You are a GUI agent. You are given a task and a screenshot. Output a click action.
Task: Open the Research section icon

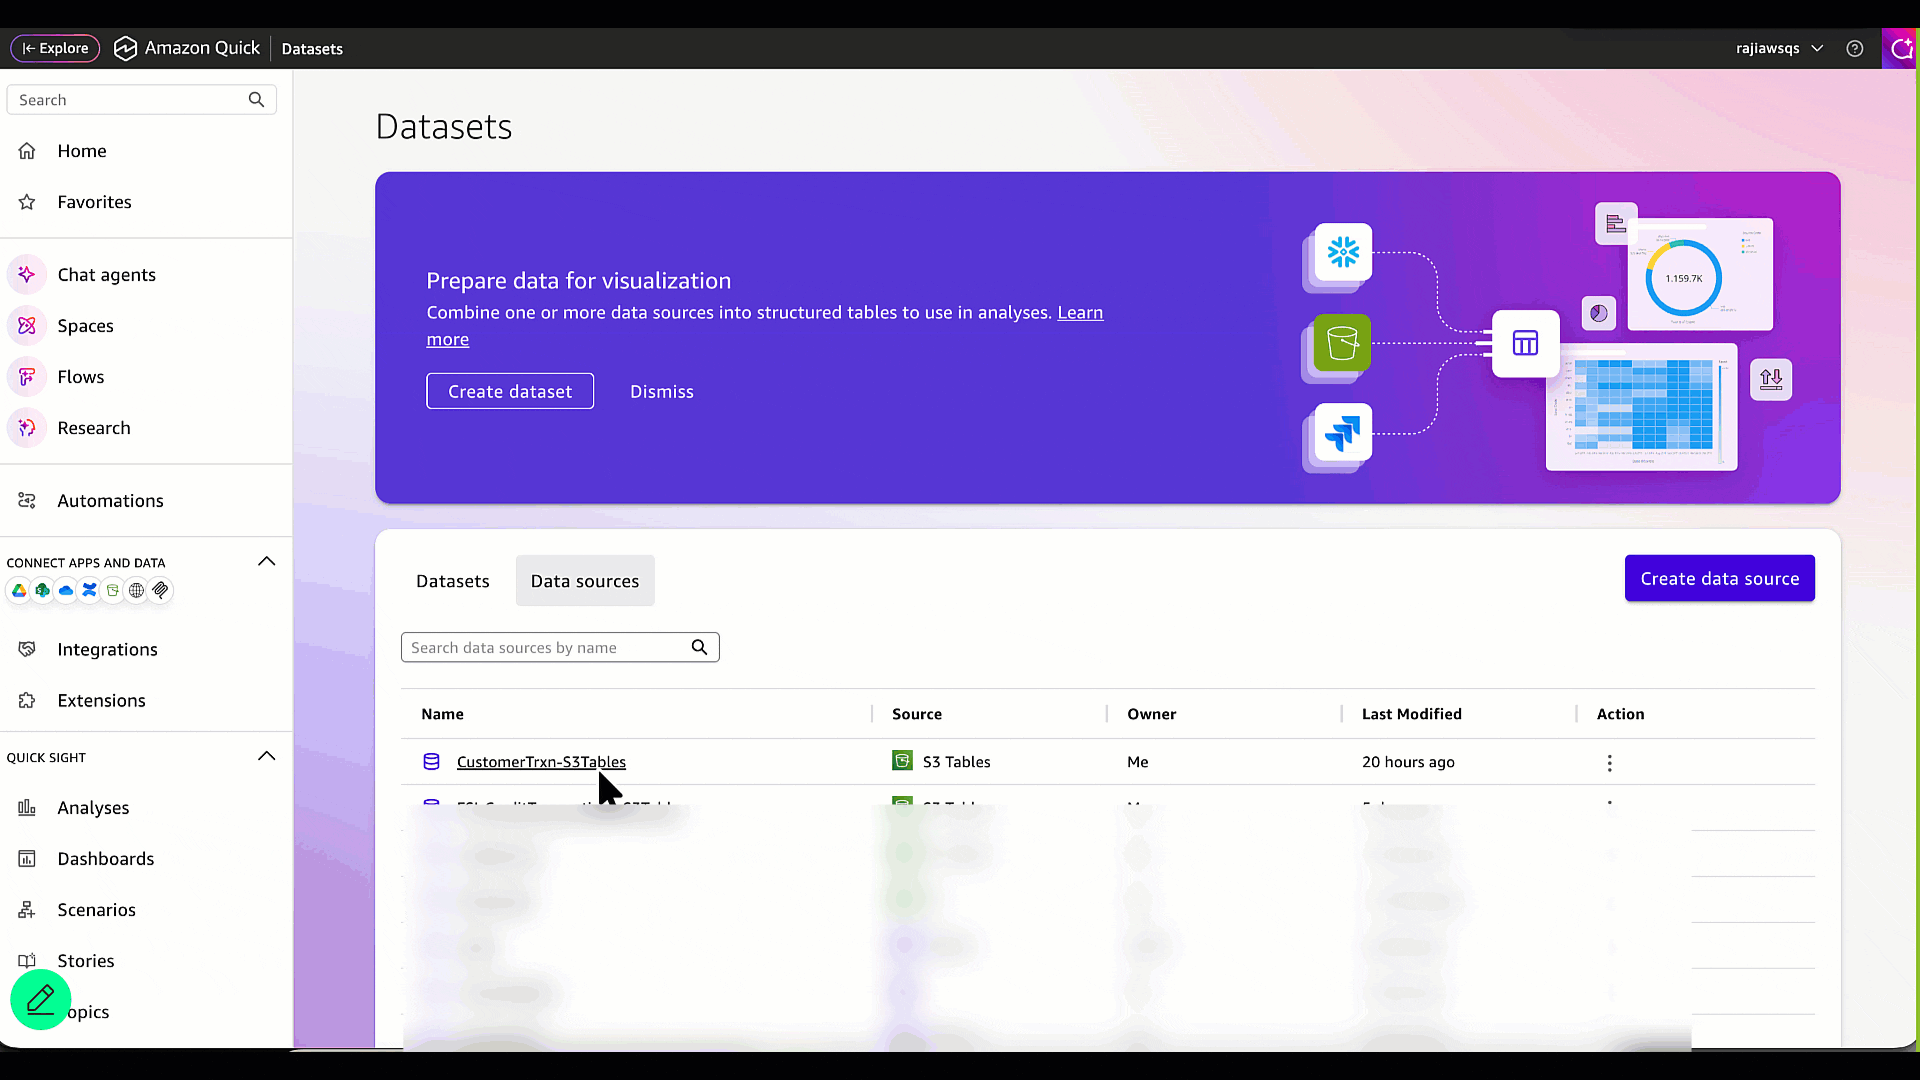click(27, 427)
